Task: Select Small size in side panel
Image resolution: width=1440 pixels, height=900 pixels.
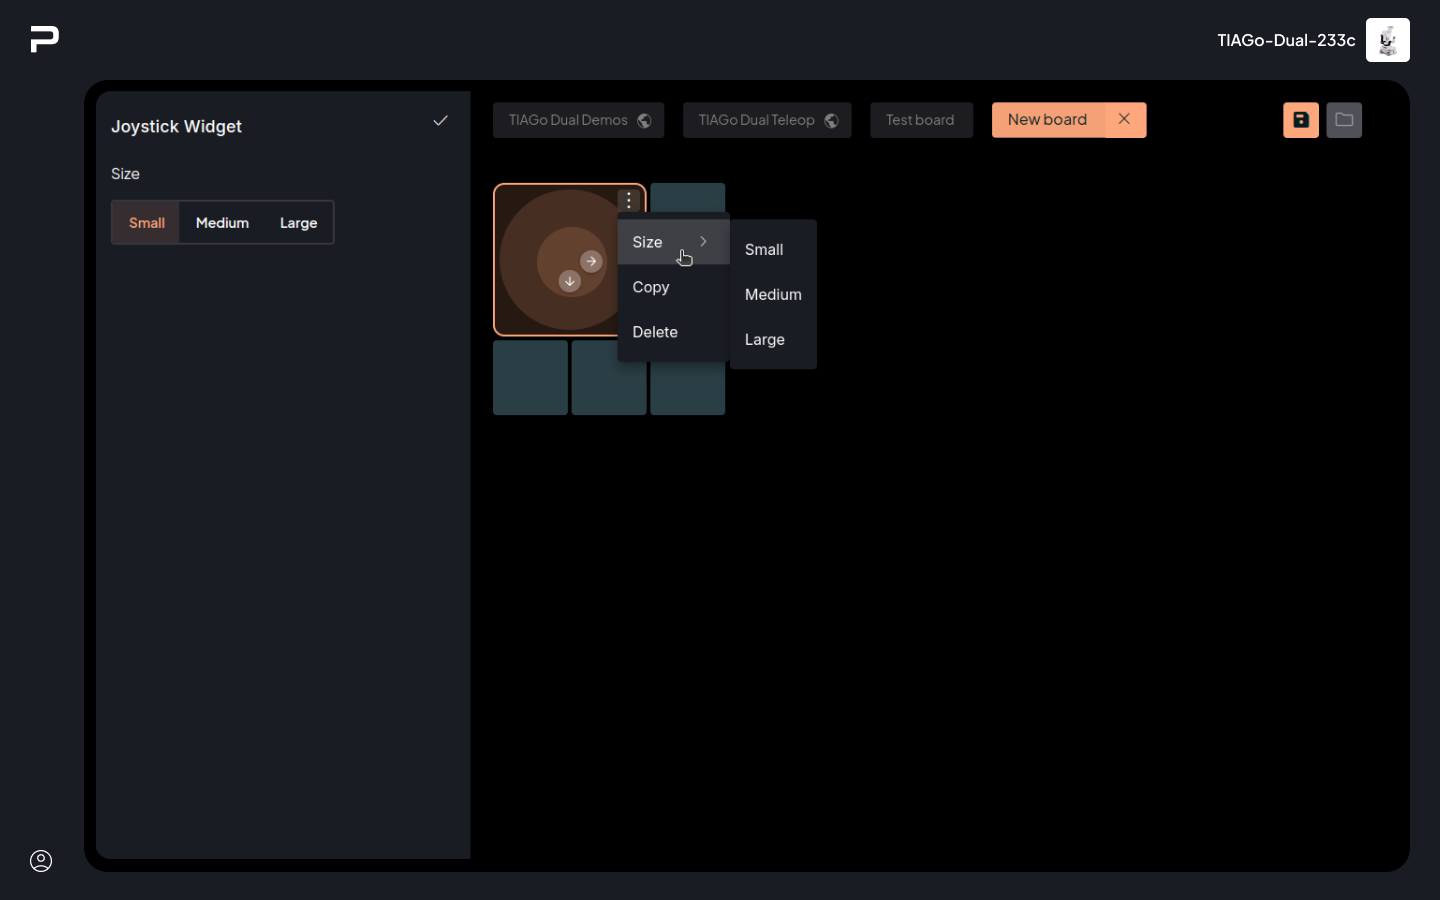Action: (x=147, y=223)
